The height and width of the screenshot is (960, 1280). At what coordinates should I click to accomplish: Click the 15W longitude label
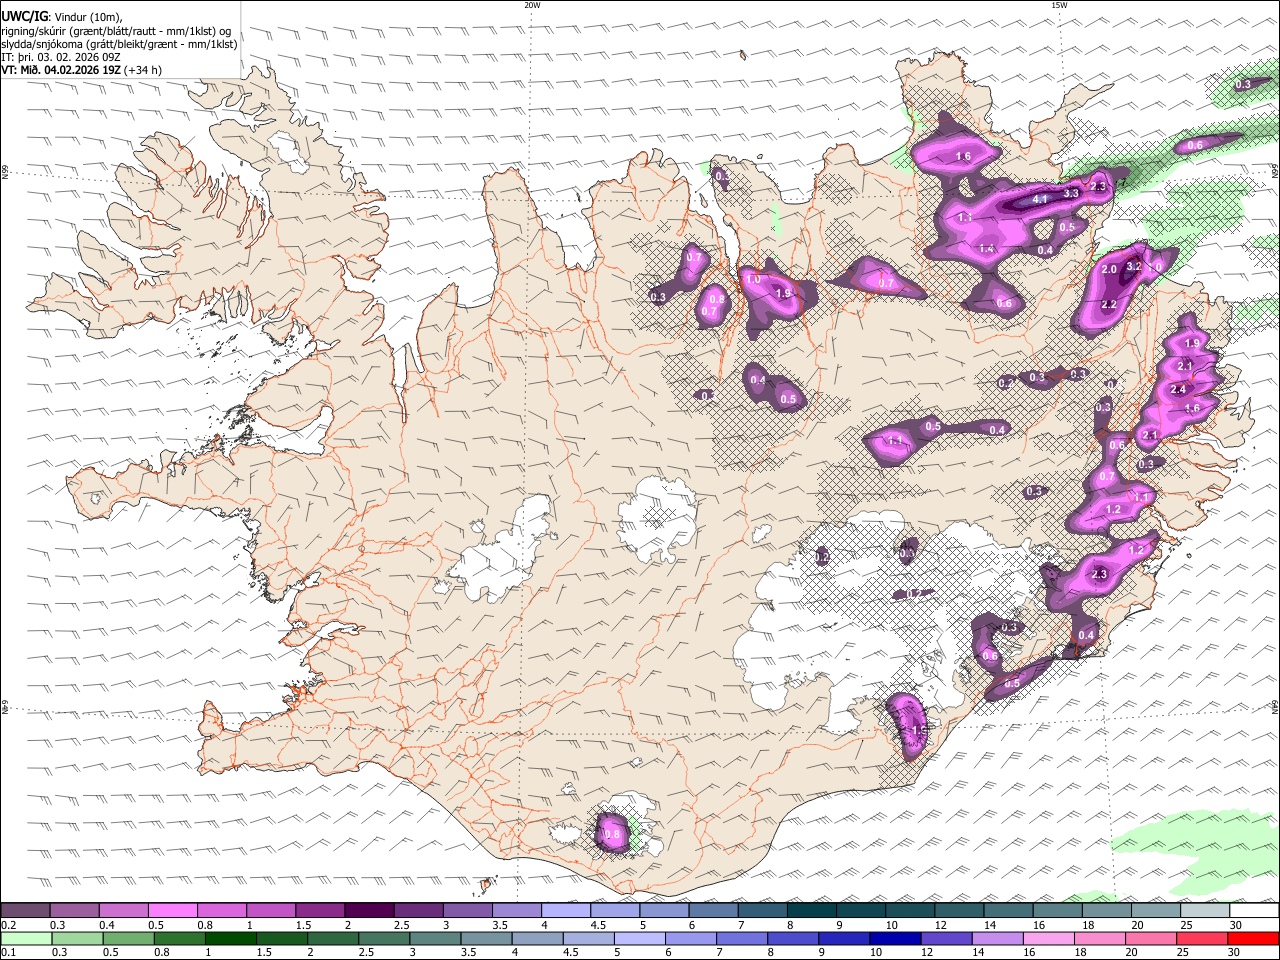click(1058, 5)
